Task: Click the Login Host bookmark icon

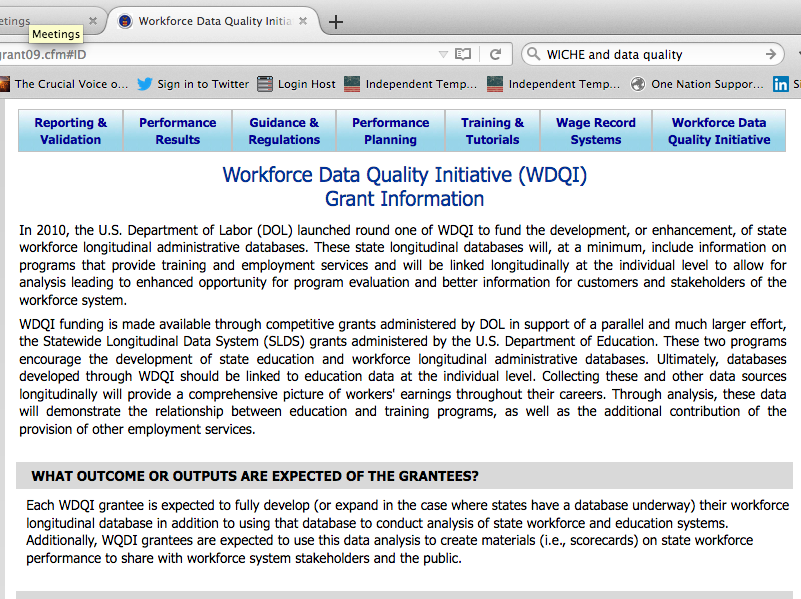Action: pos(265,84)
